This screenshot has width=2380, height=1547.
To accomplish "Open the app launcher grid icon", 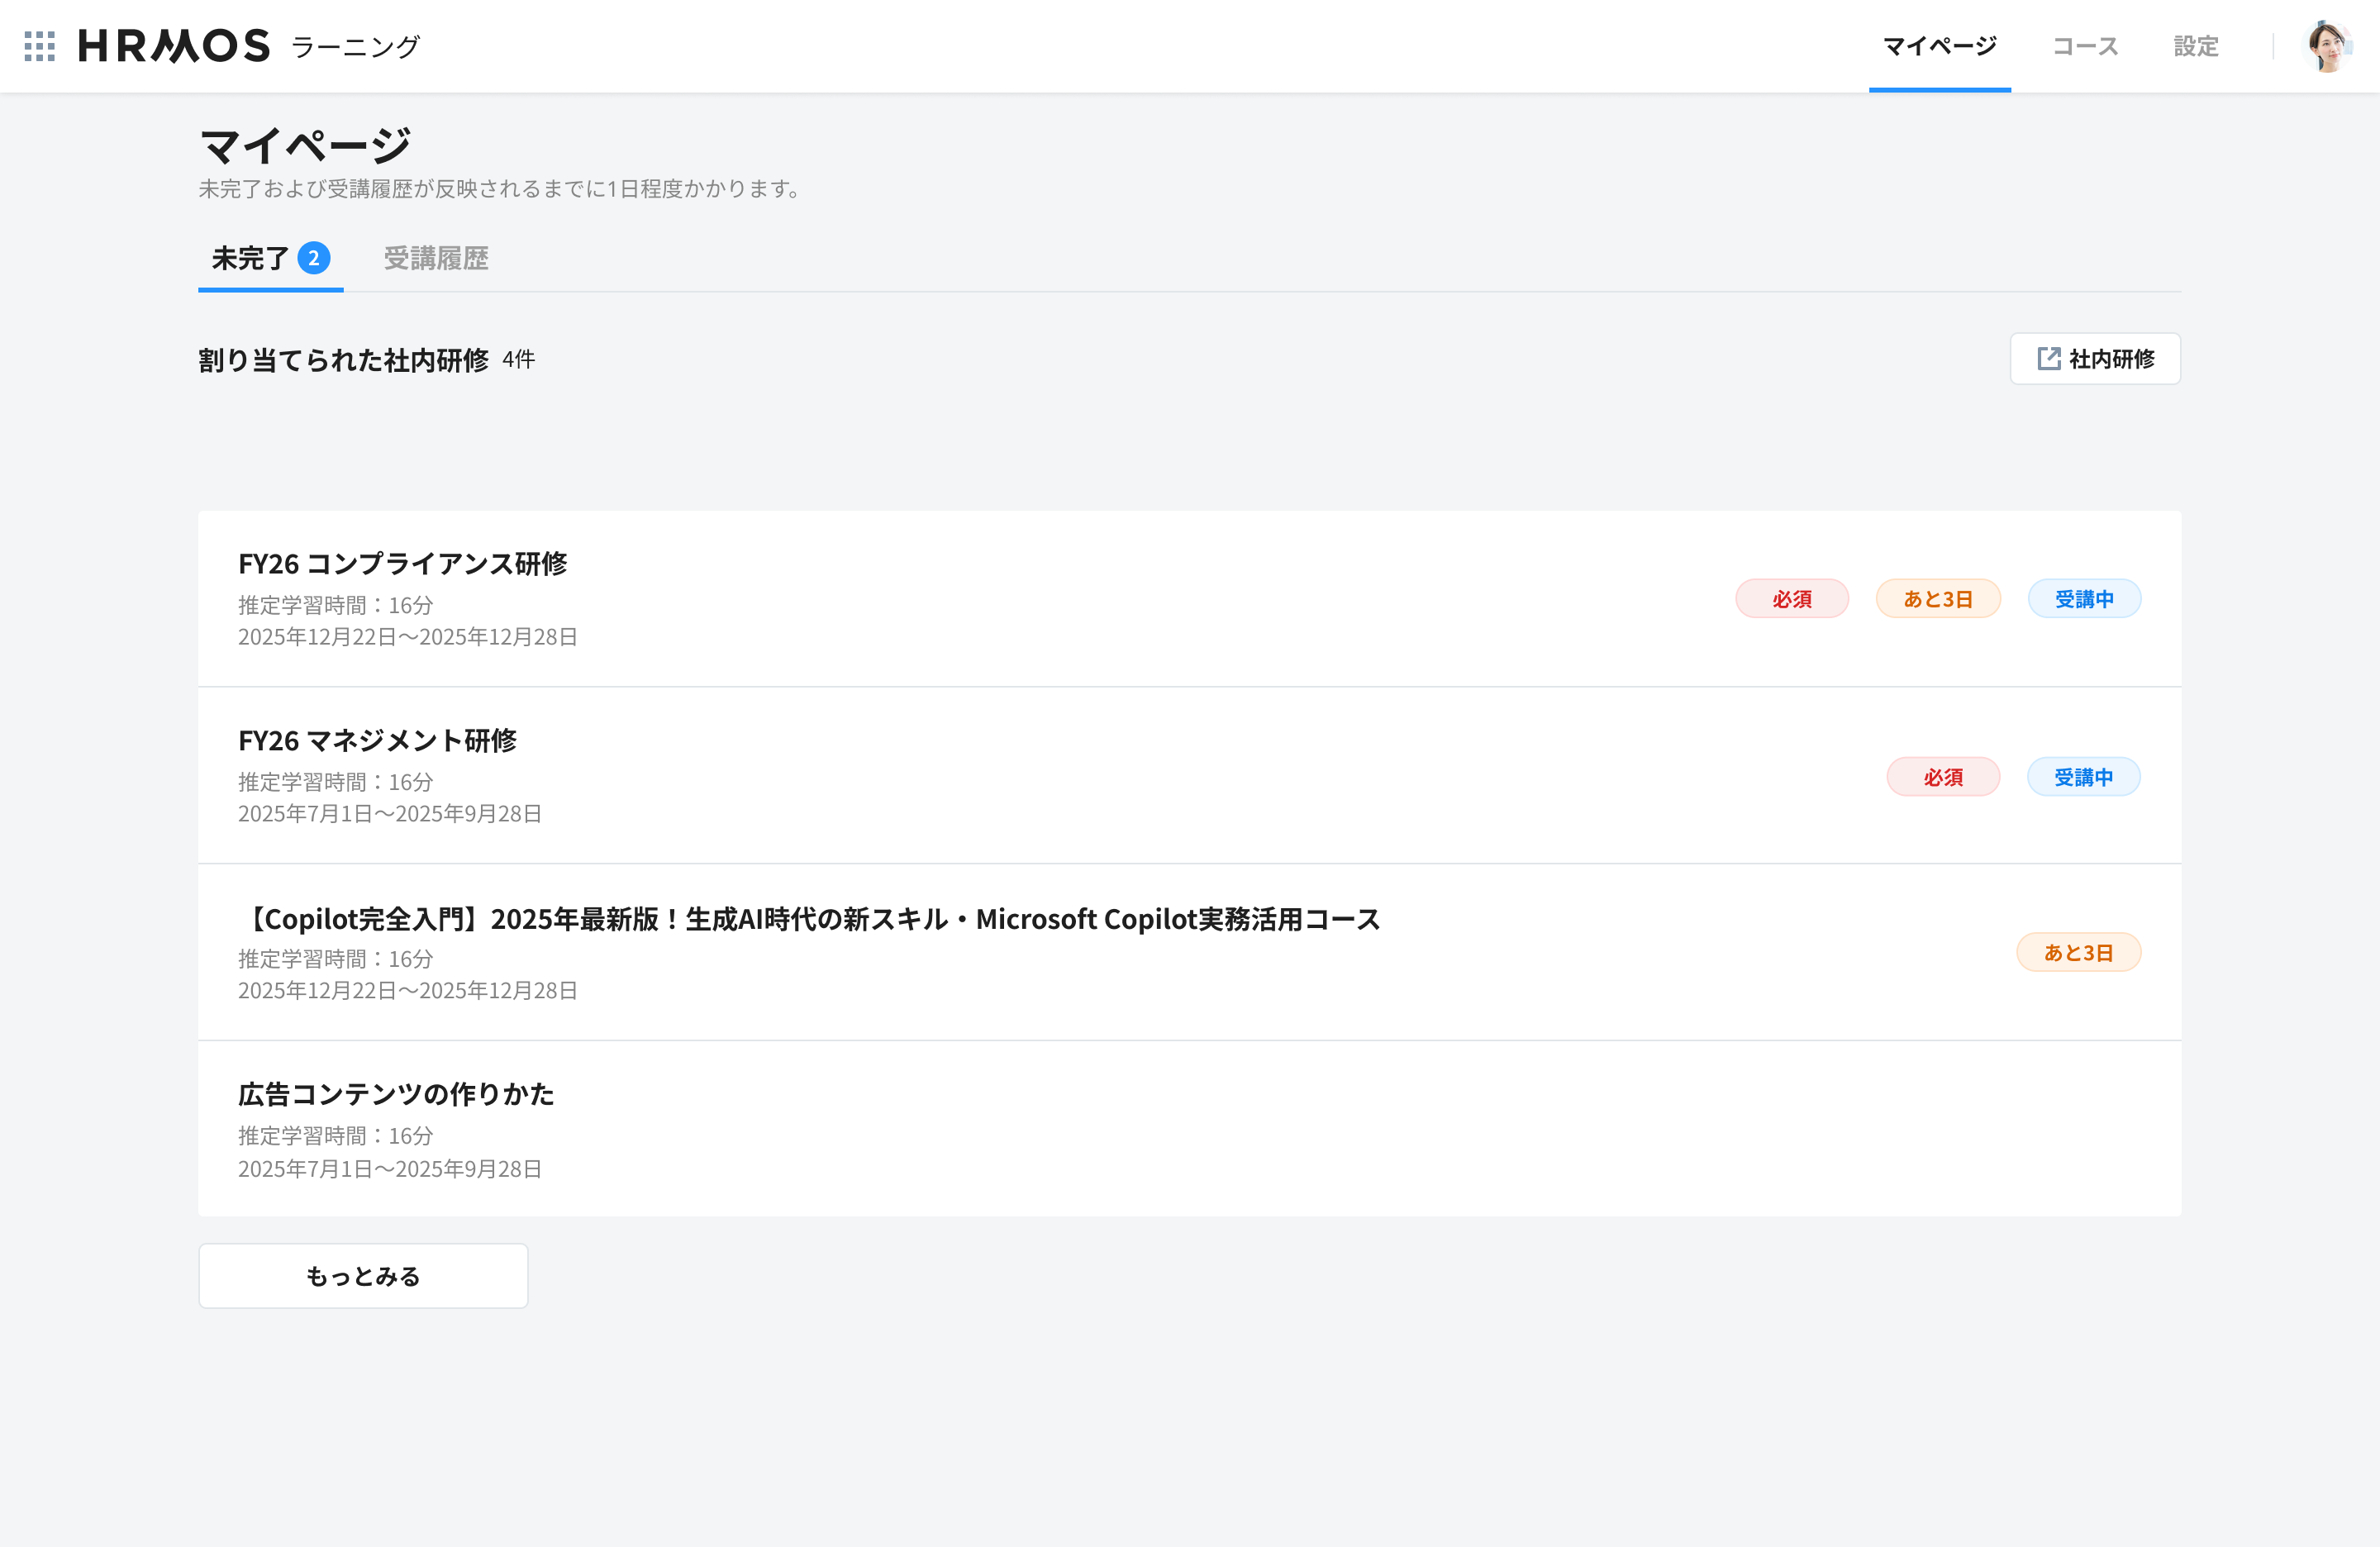I will pyautogui.click(x=39, y=46).
